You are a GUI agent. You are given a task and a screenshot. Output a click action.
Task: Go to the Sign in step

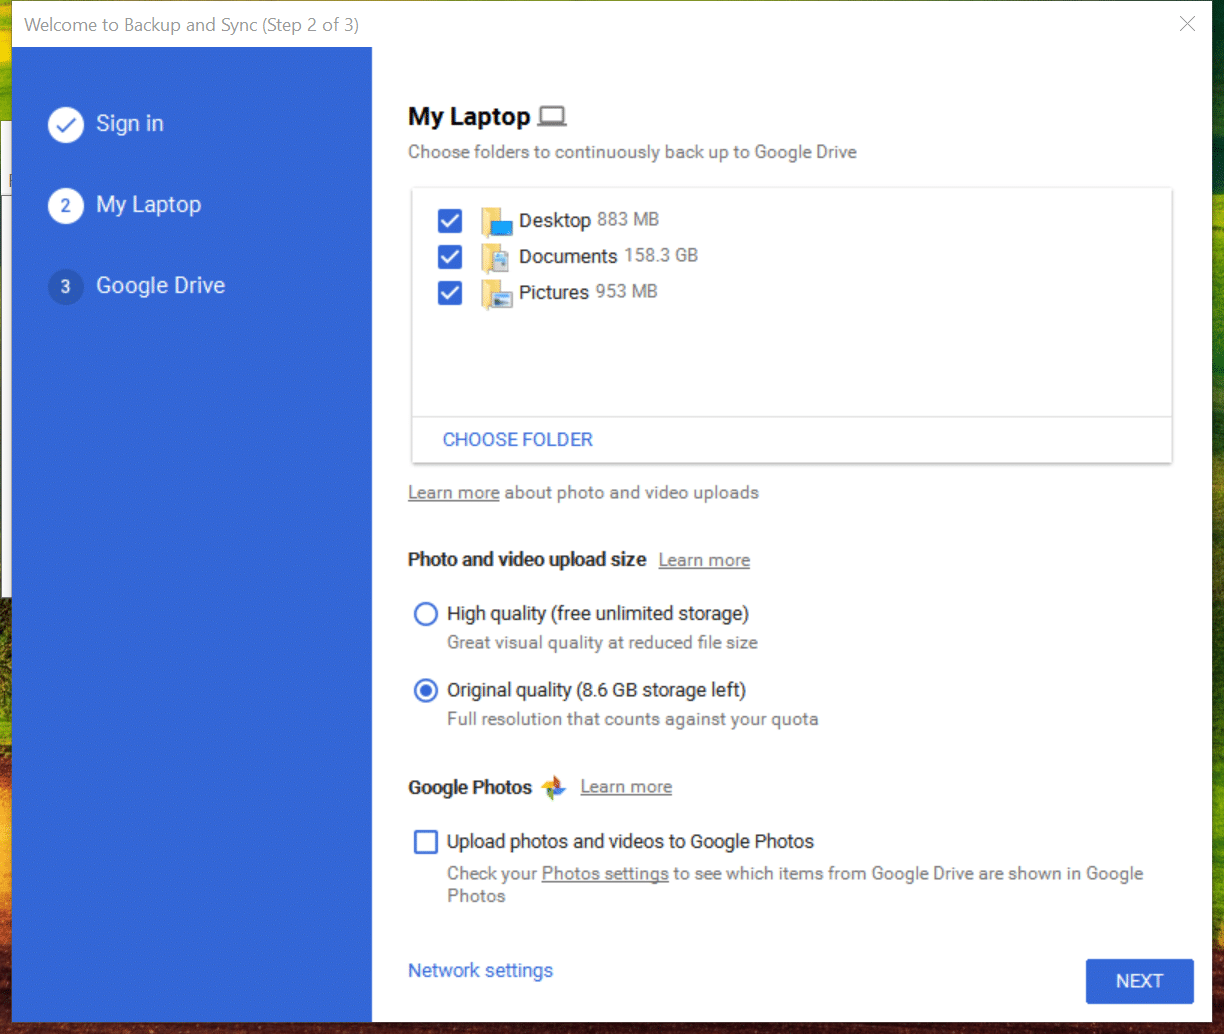(130, 124)
